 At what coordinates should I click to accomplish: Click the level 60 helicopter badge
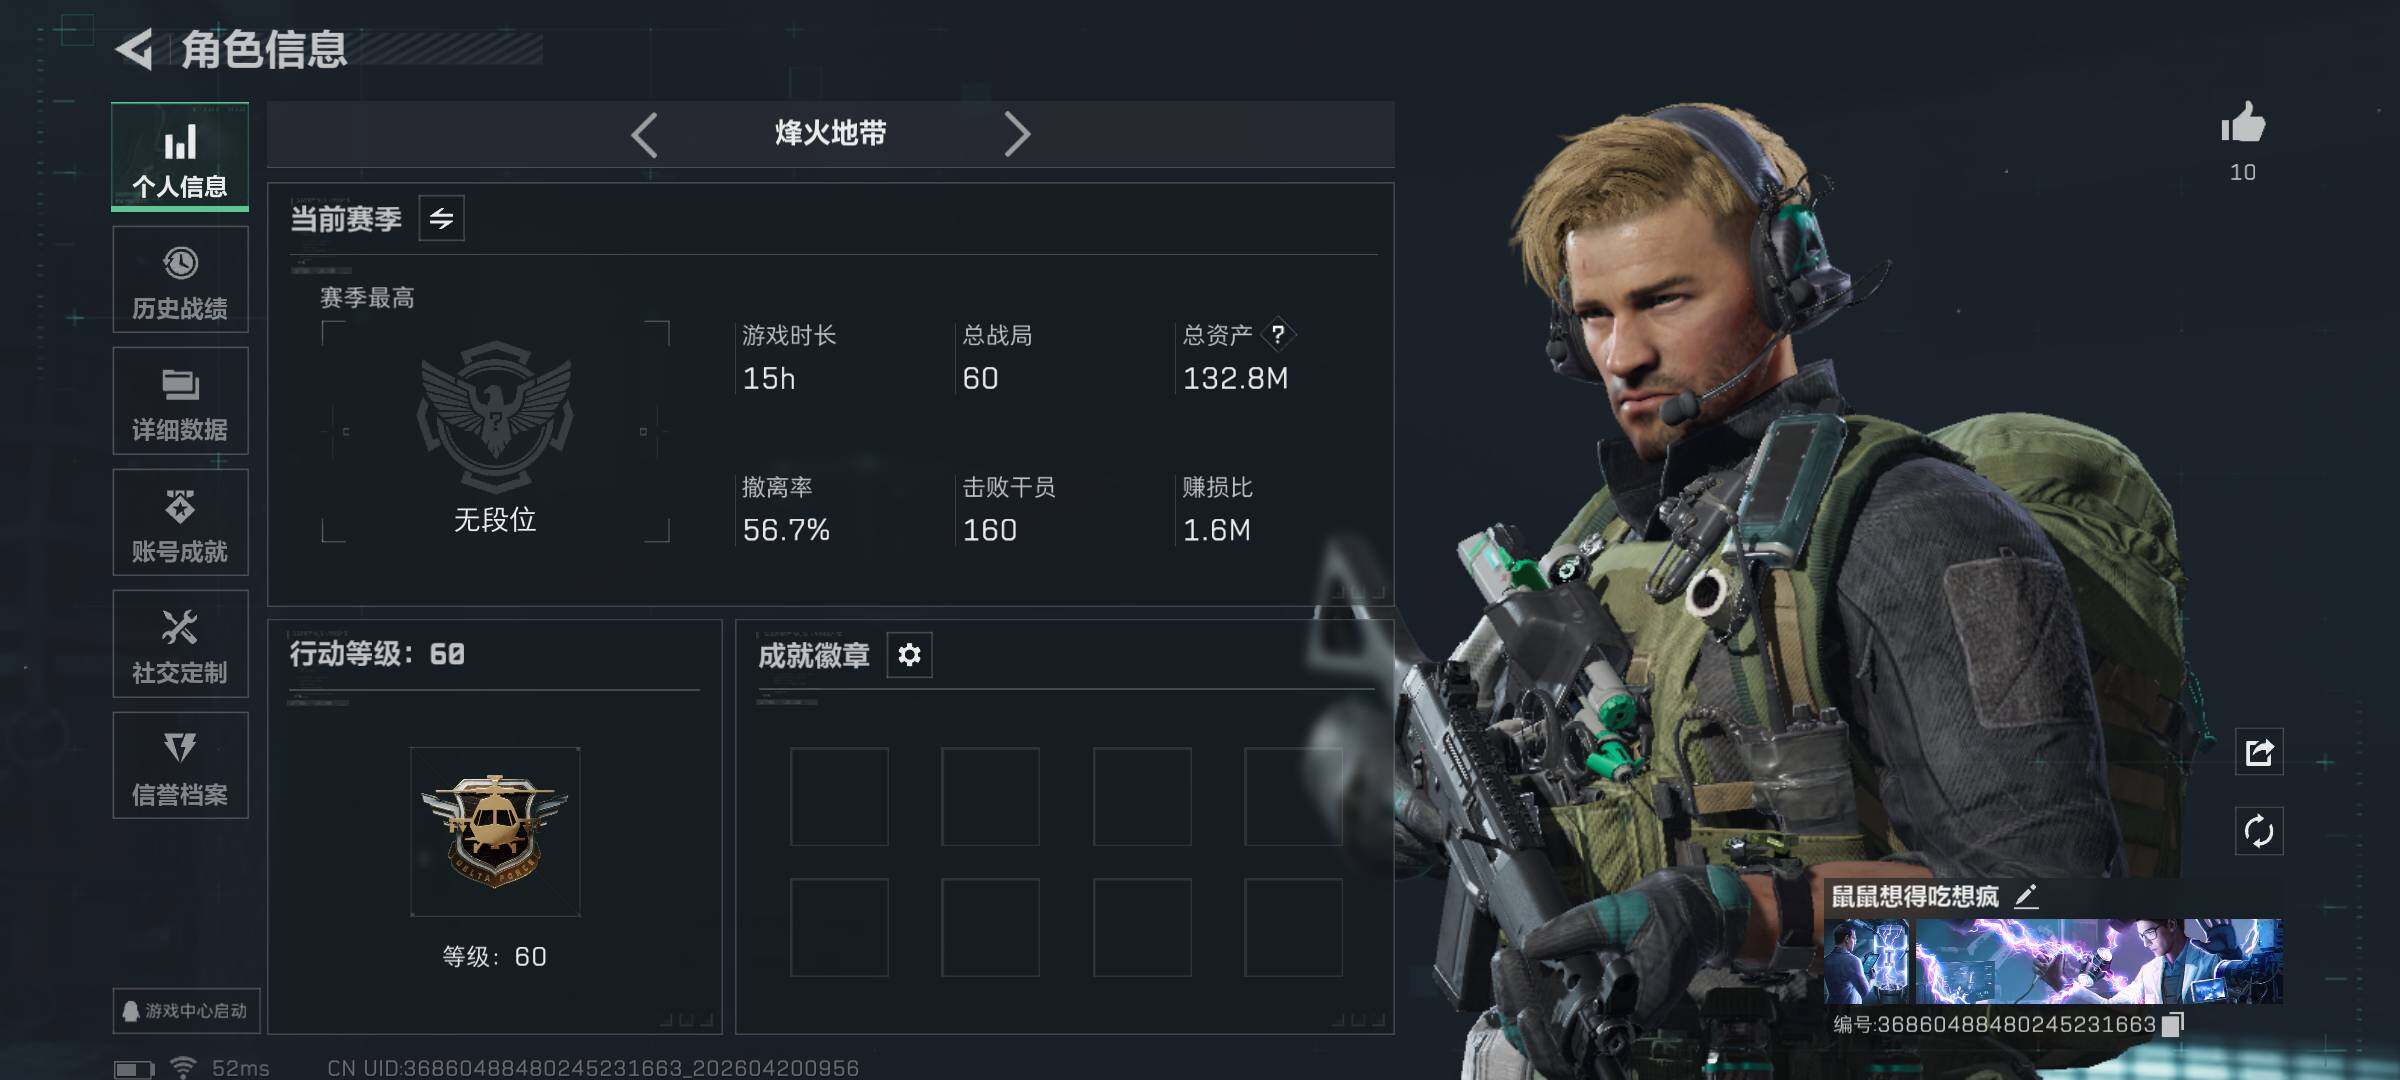tap(495, 832)
